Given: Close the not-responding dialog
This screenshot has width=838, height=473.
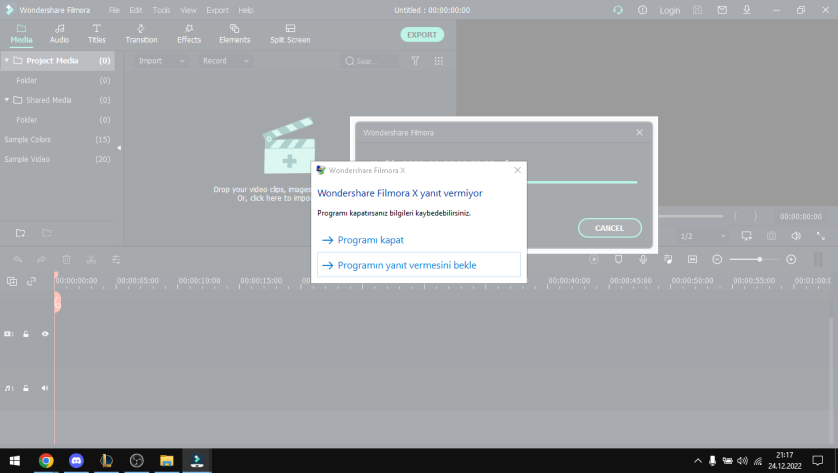Looking at the screenshot, I should click(517, 170).
